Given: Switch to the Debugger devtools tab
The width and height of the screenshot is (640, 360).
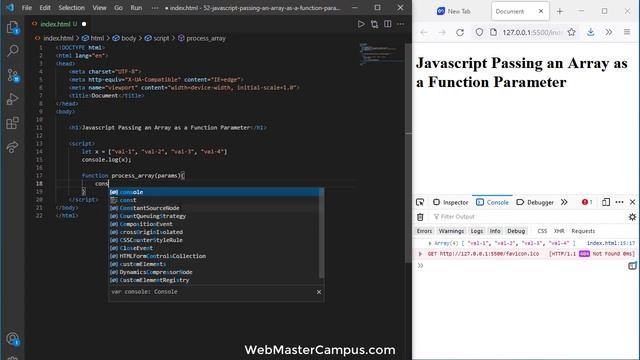Looking at the screenshot, I should (535, 202).
